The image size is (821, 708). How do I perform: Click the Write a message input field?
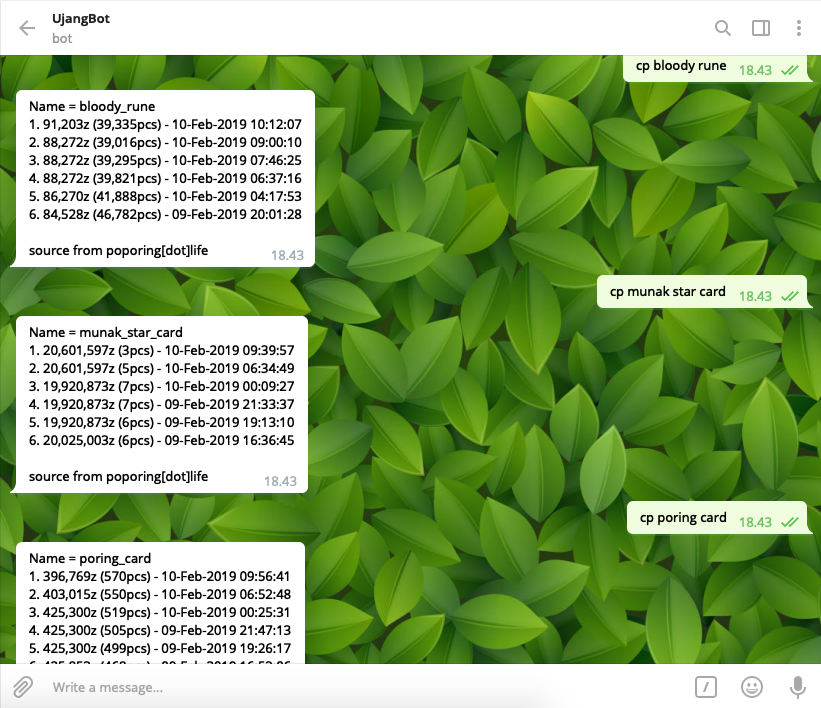pyautogui.click(x=367, y=687)
